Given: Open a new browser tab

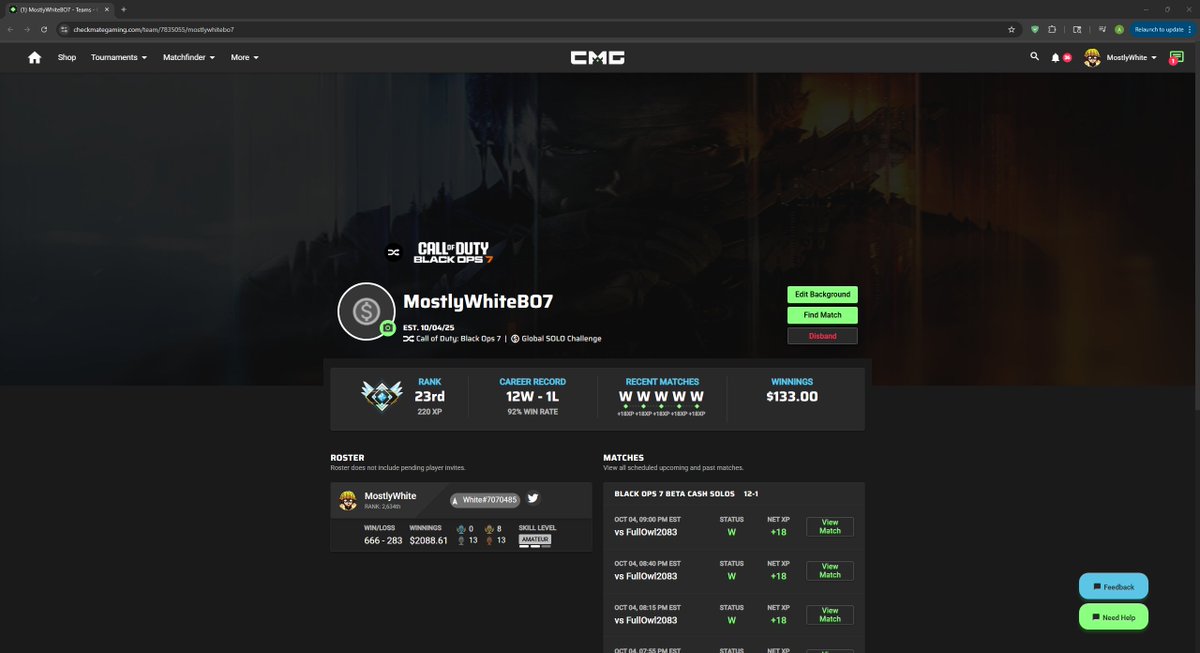Looking at the screenshot, I should pyautogui.click(x=123, y=9).
